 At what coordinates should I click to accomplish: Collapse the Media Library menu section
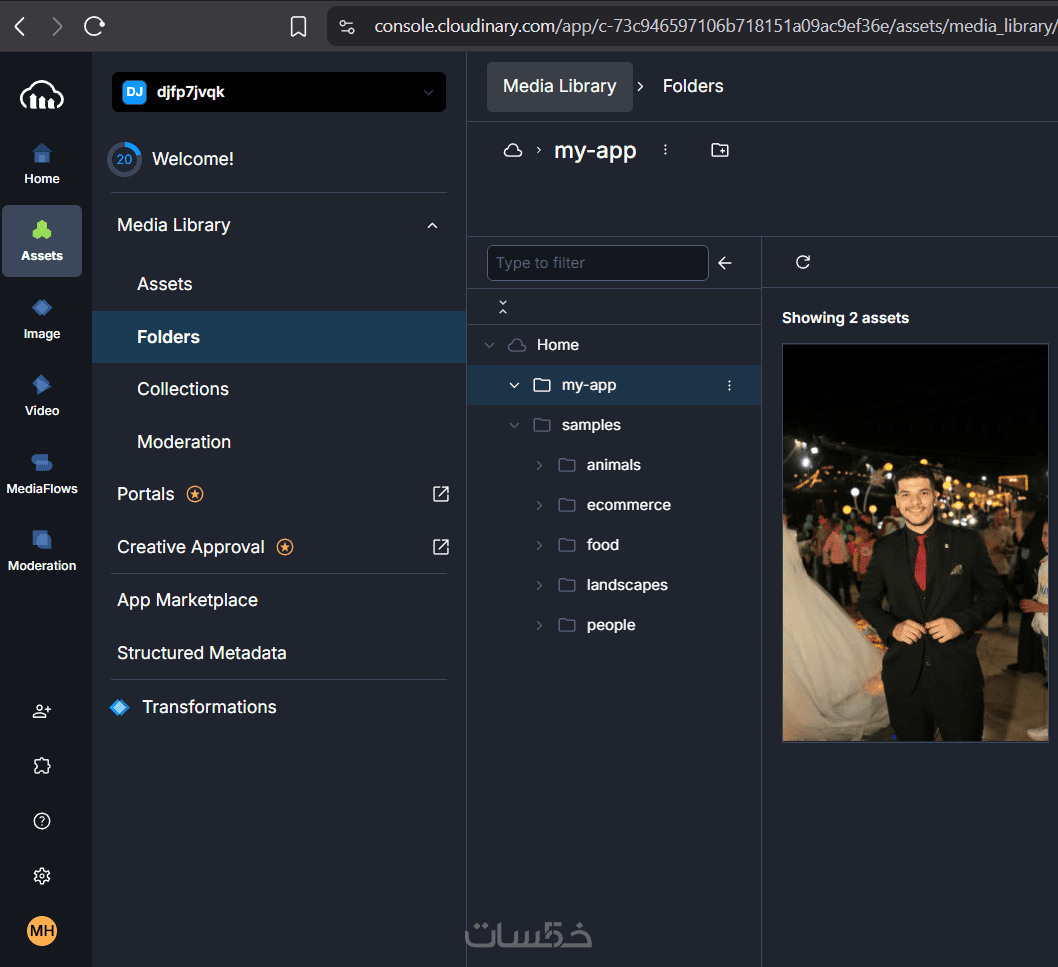(433, 225)
